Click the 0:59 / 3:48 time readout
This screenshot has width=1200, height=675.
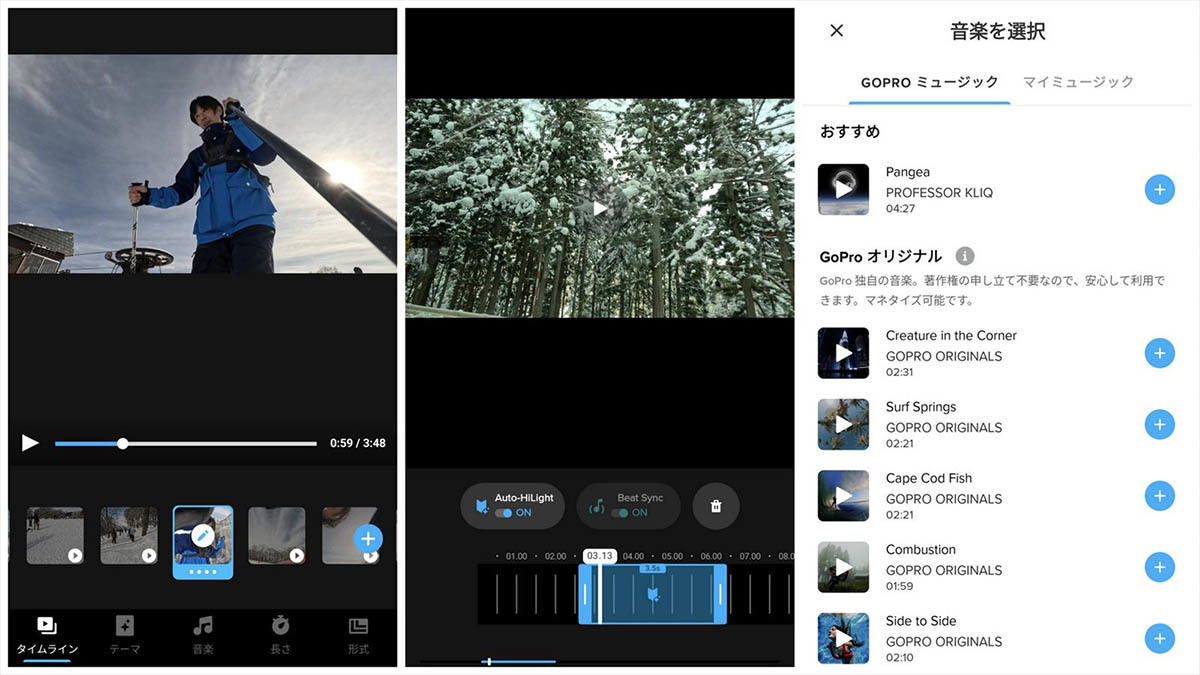(x=358, y=443)
